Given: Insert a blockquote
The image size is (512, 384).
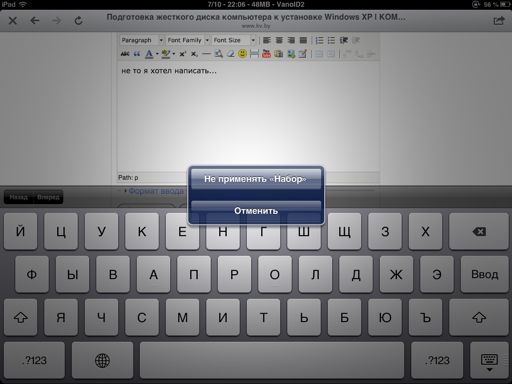Looking at the screenshot, I should [137, 54].
